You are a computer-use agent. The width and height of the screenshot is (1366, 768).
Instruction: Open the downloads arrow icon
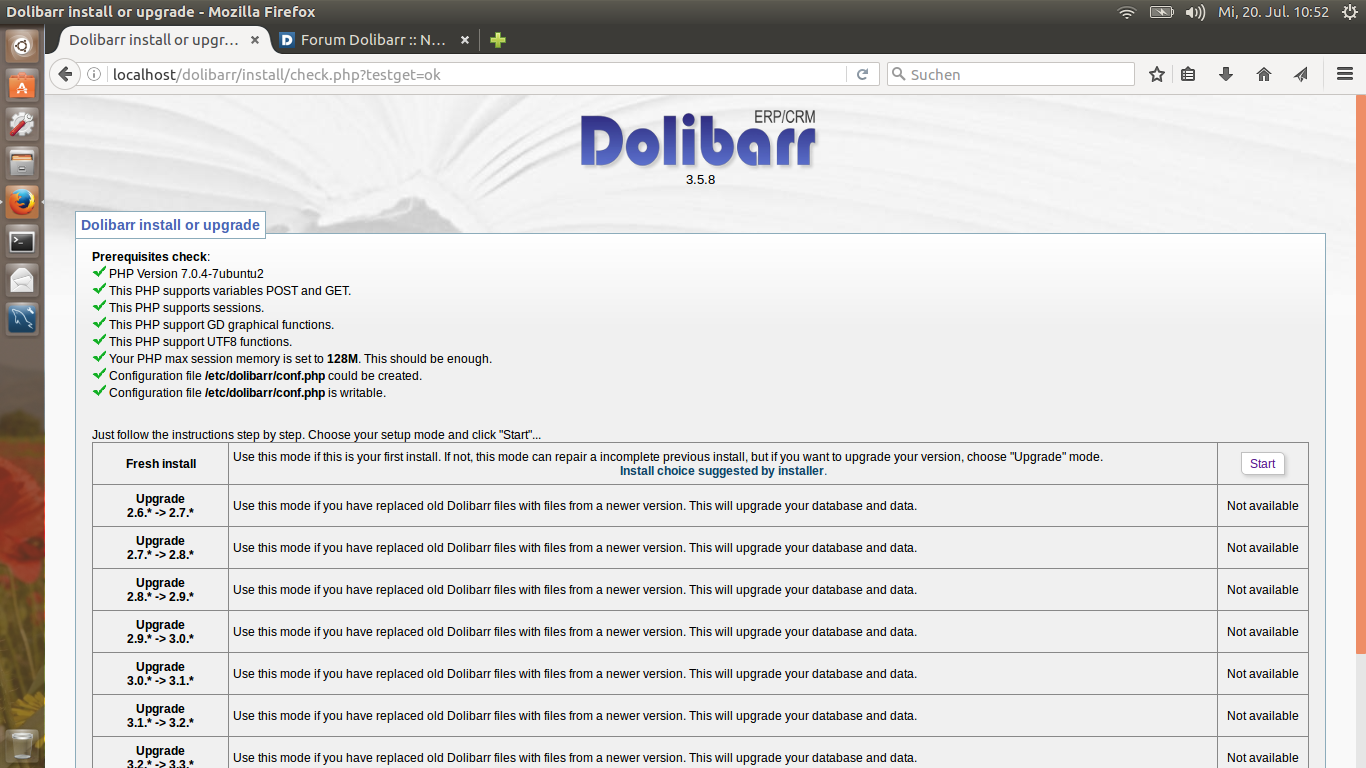pos(1226,74)
